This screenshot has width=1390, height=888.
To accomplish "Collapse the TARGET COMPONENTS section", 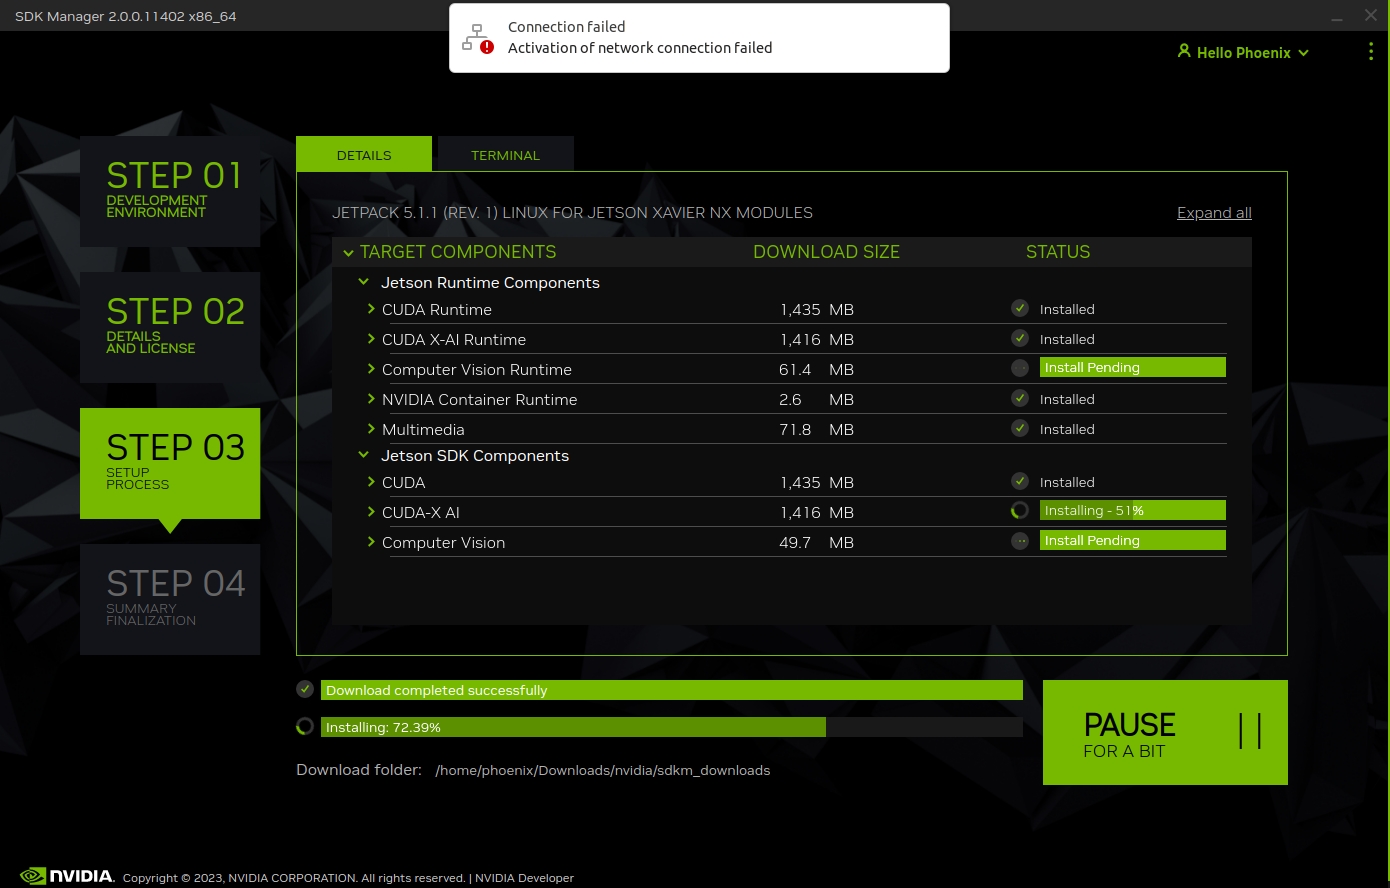I will click(348, 253).
